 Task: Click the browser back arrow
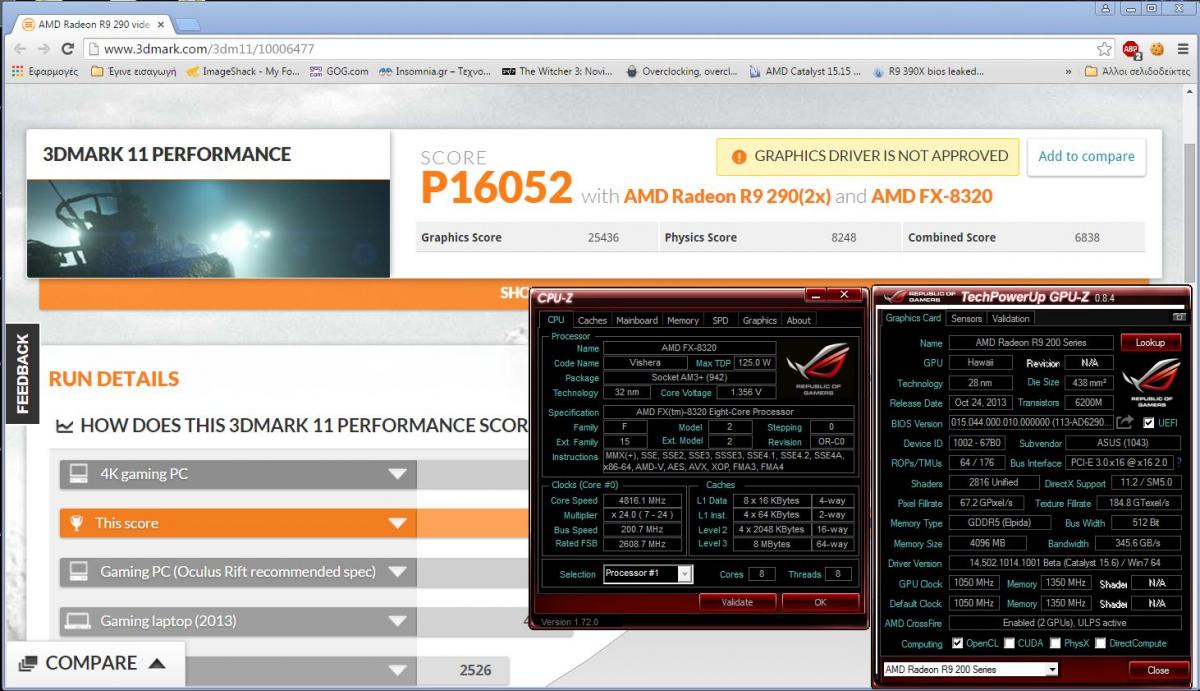(x=20, y=48)
